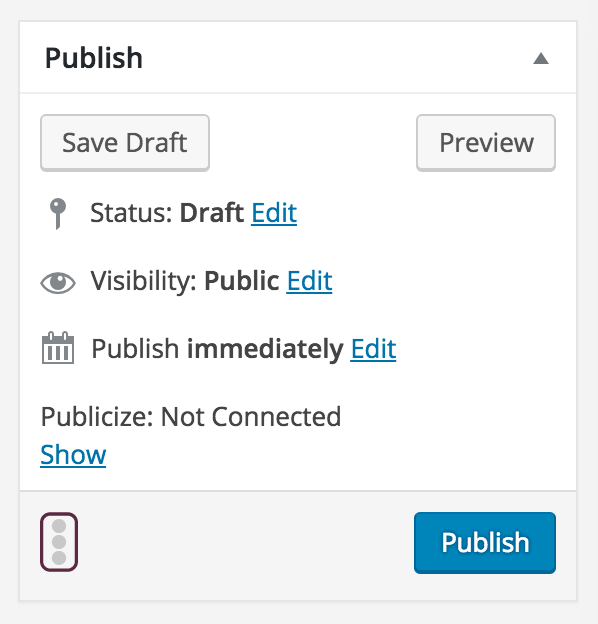Select the bold Public visibility text

tap(242, 281)
